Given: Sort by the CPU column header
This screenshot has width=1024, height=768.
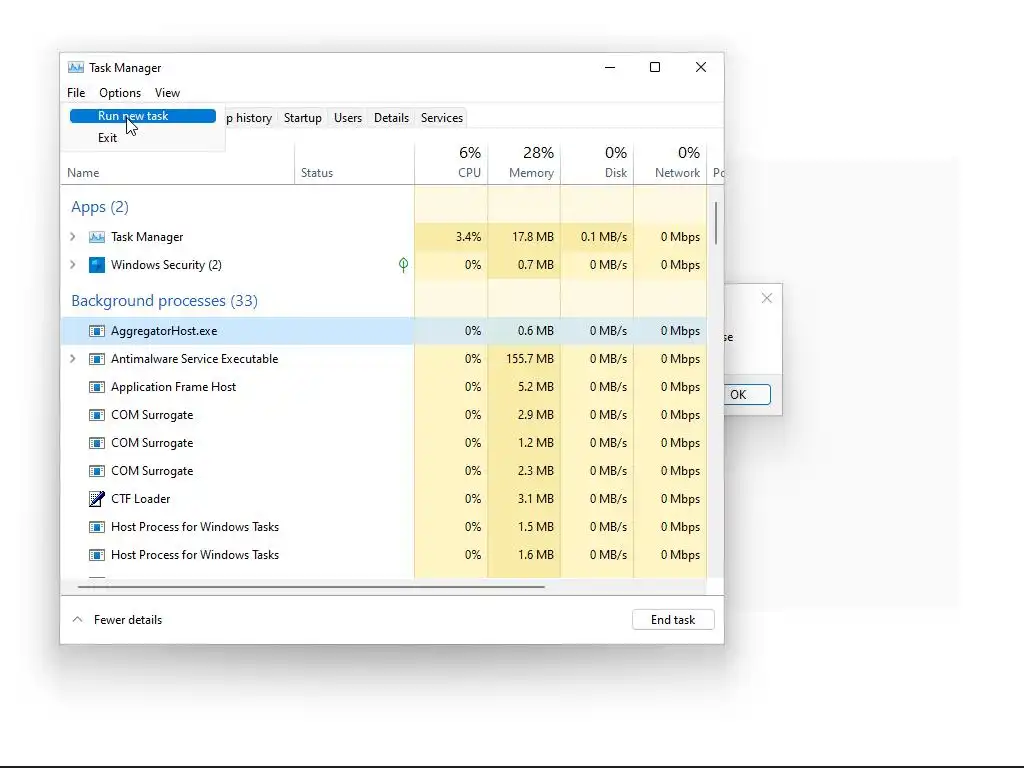Looking at the screenshot, I should tap(451, 162).
